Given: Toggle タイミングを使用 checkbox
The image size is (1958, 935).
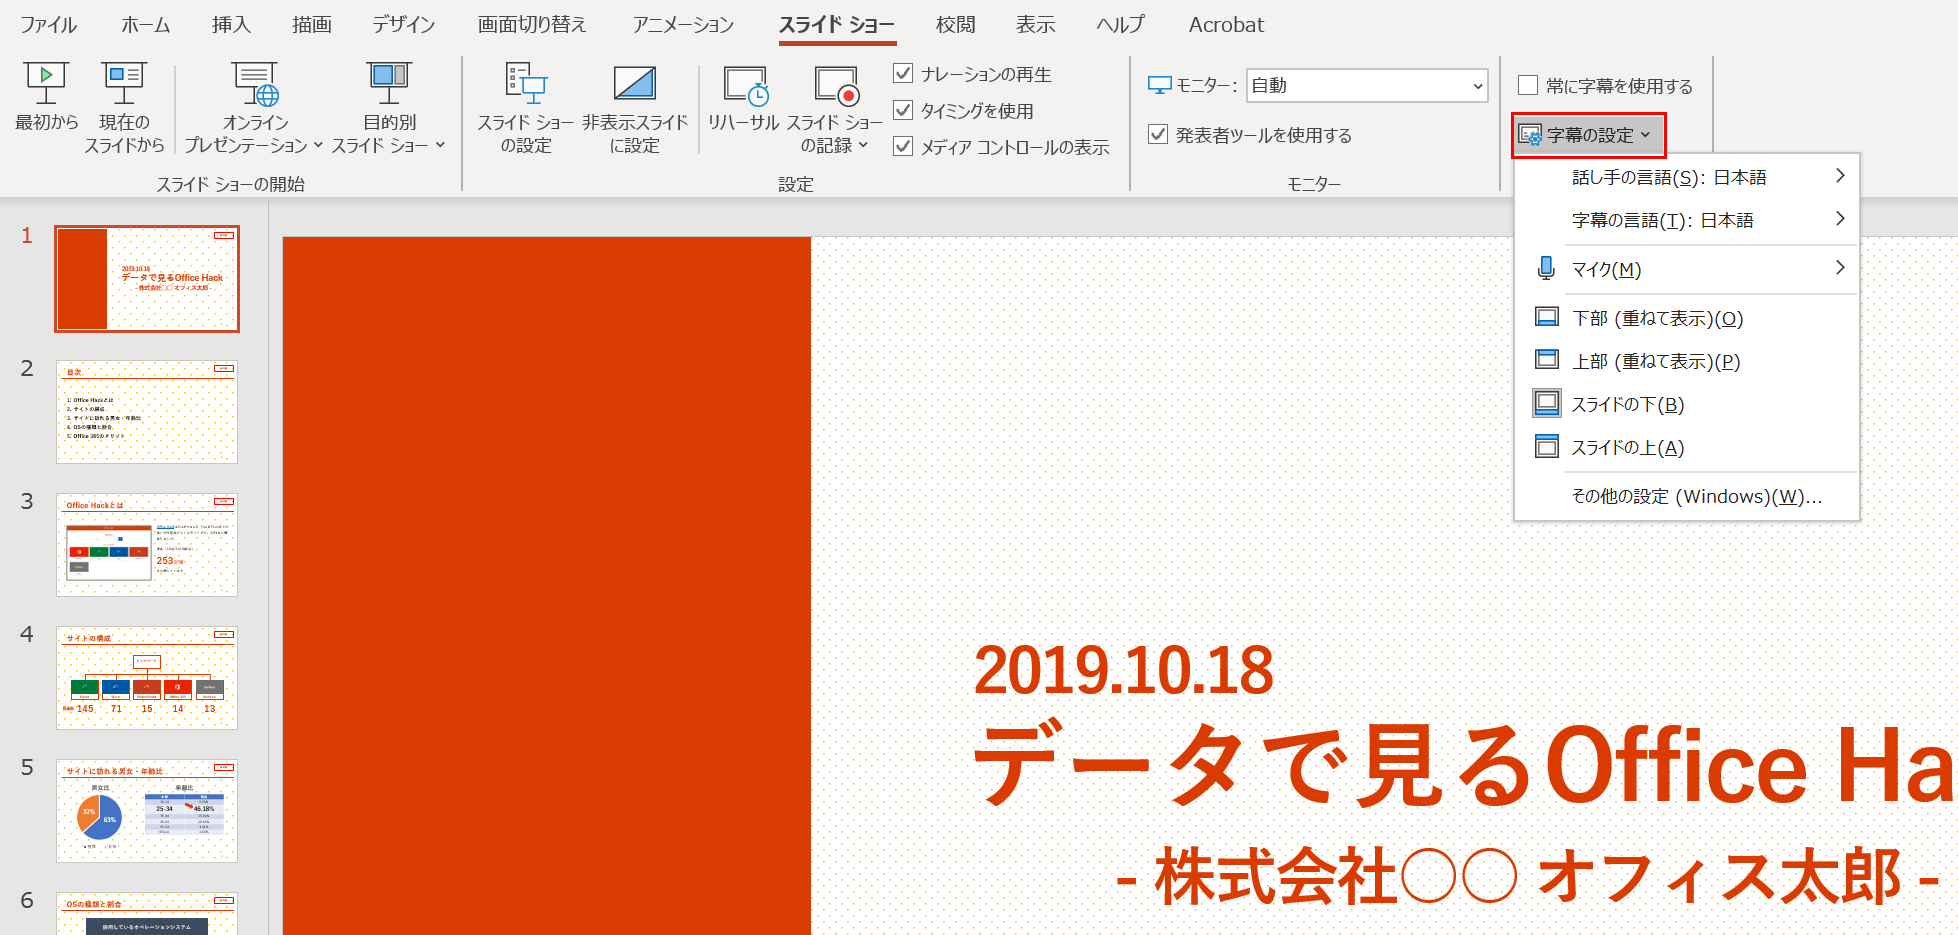Looking at the screenshot, I should [903, 110].
